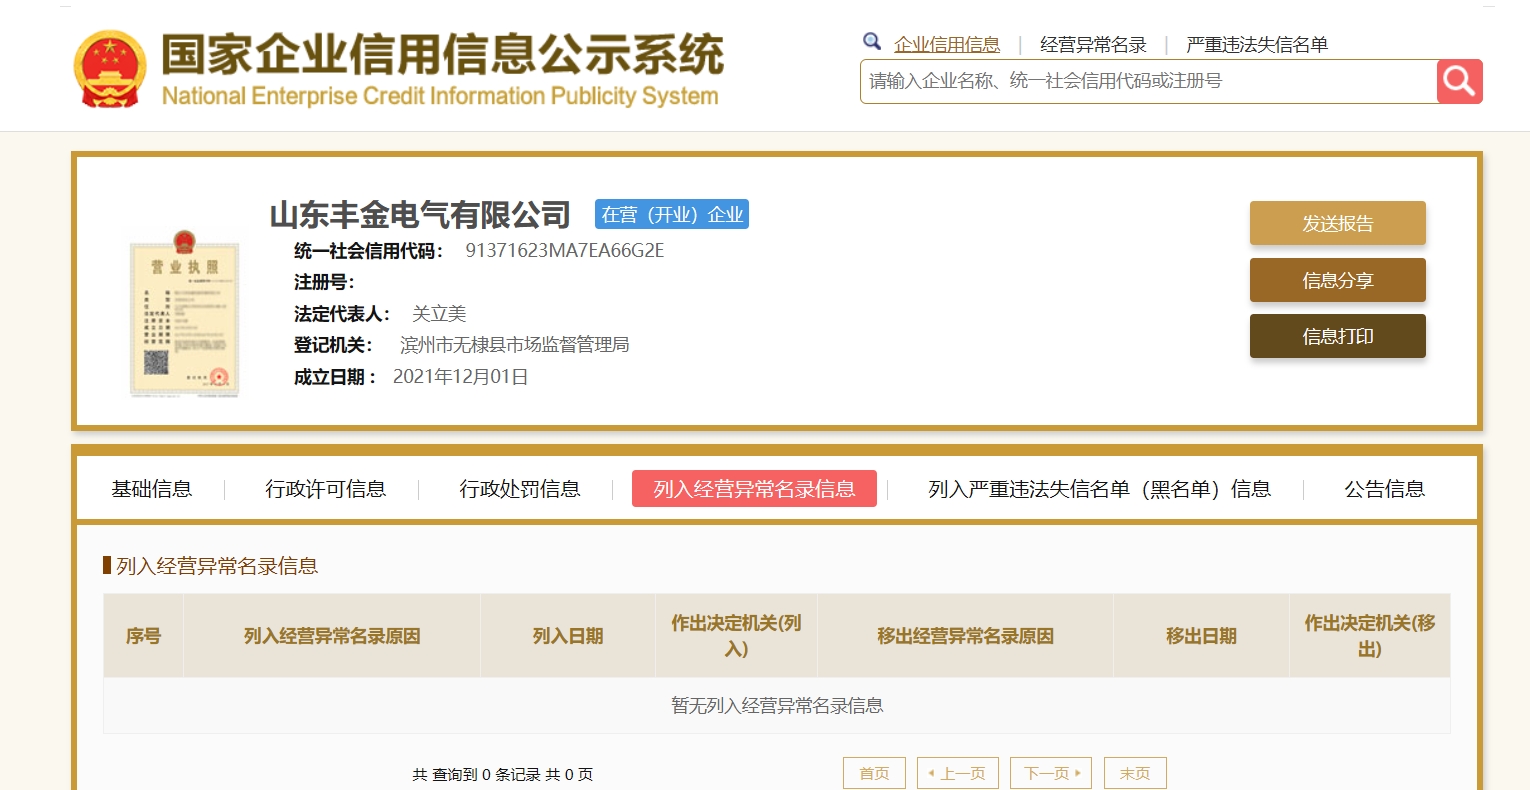Switch to the 基础信息 tab
This screenshot has width=1530, height=790.
pos(152,489)
